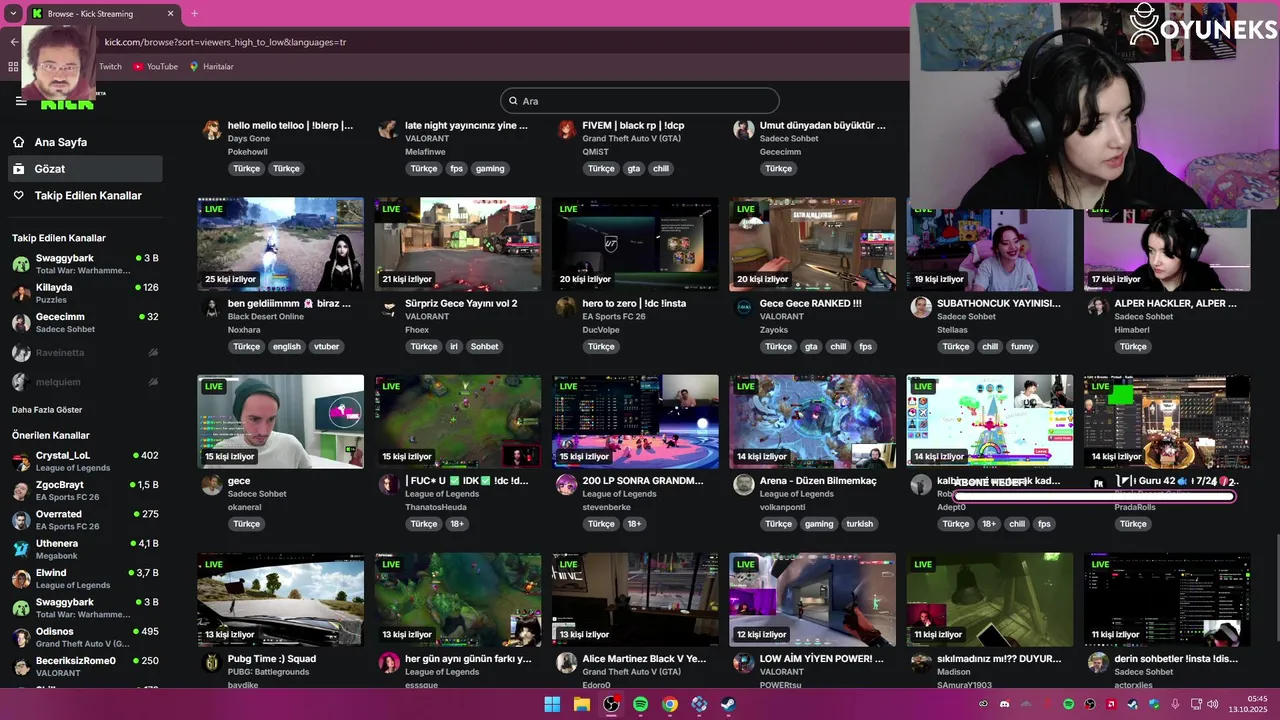This screenshot has height=720, width=1280.
Task: Click the Ara search field
Action: pyautogui.click(x=640, y=101)
